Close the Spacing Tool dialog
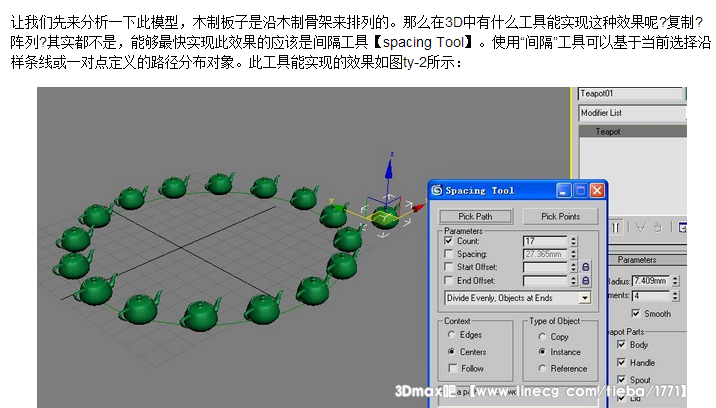The height and width of the screenshot is (408, 716). pyautogui.click(x=597, y=191)
